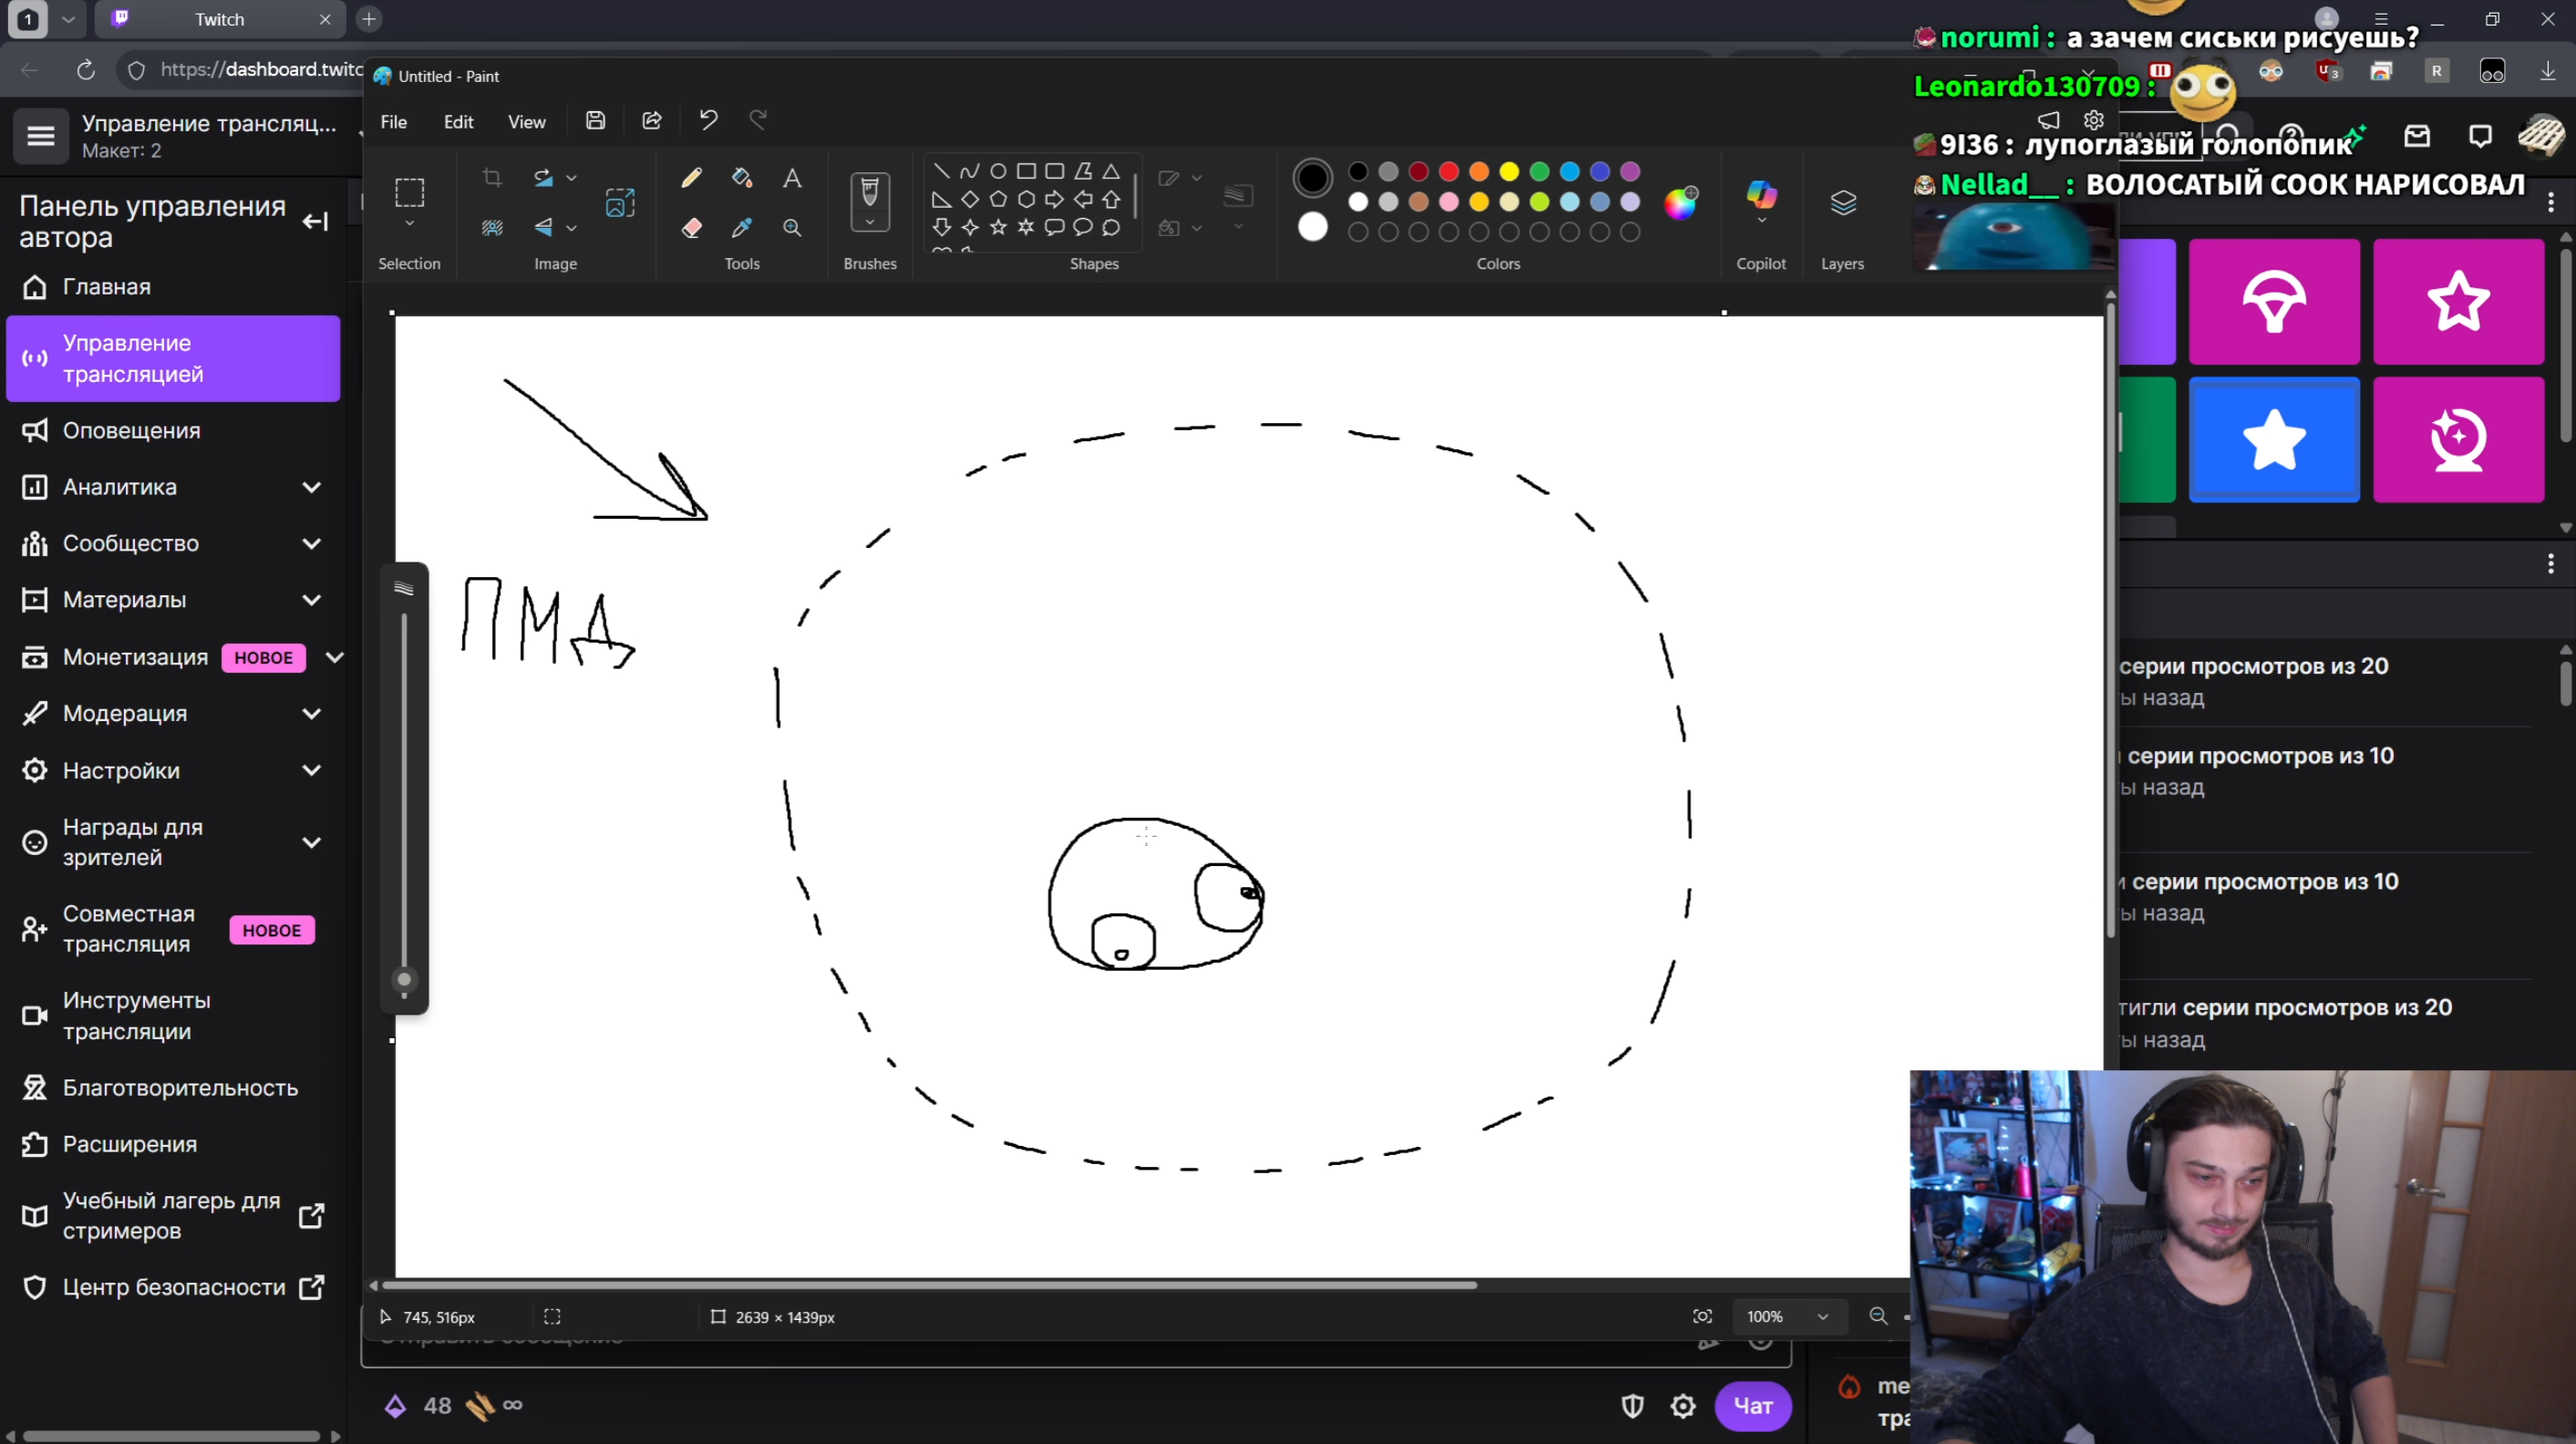Expand the Аналитика sidebar section
The width and height of the screenshot is (2576, 1444).
(312, 487)
